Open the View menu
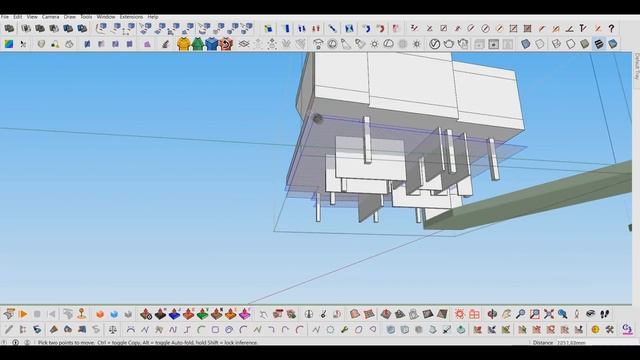 click(x=32, y=17)
